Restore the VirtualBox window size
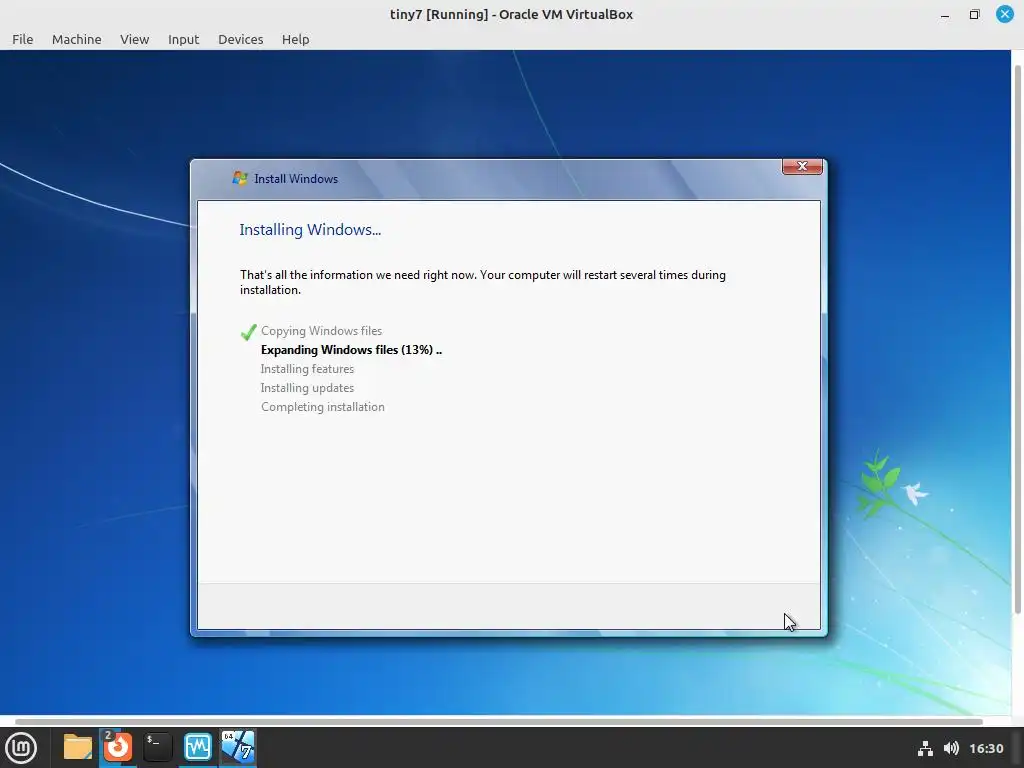 tap(974, 14)
